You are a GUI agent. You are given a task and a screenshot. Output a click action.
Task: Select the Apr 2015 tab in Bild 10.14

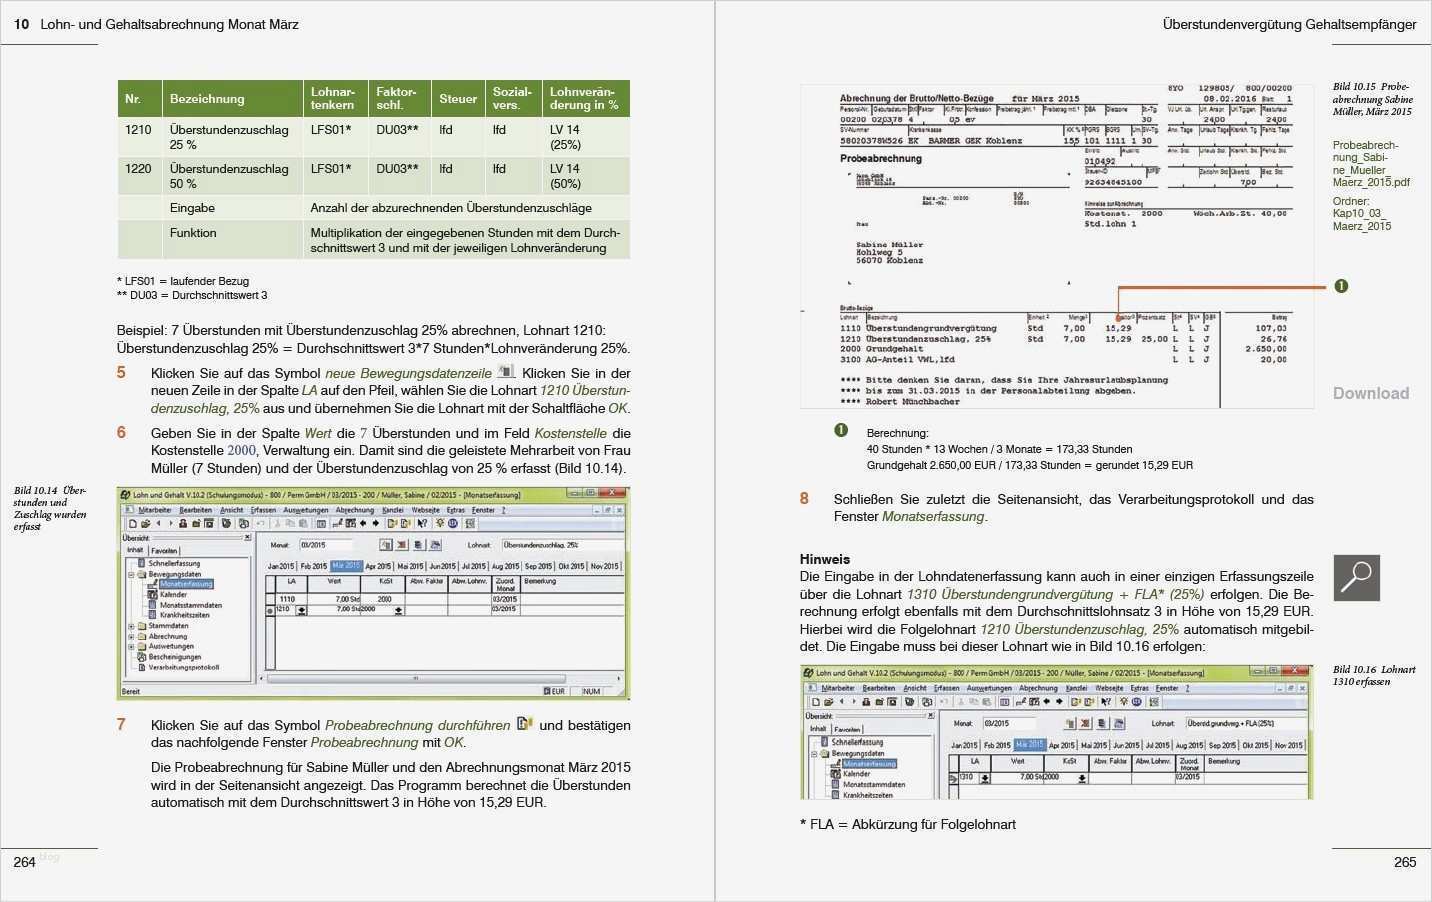[378, 566]
